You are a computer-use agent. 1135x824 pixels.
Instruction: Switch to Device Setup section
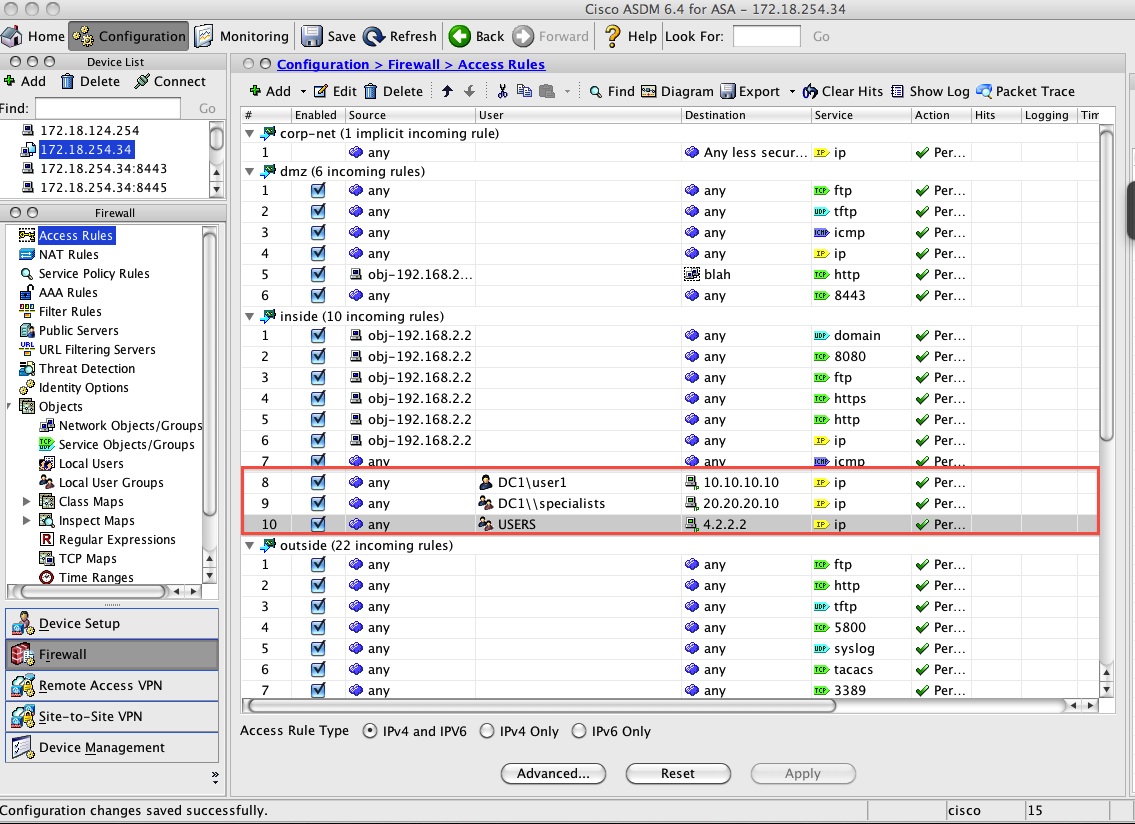point(112,623)
